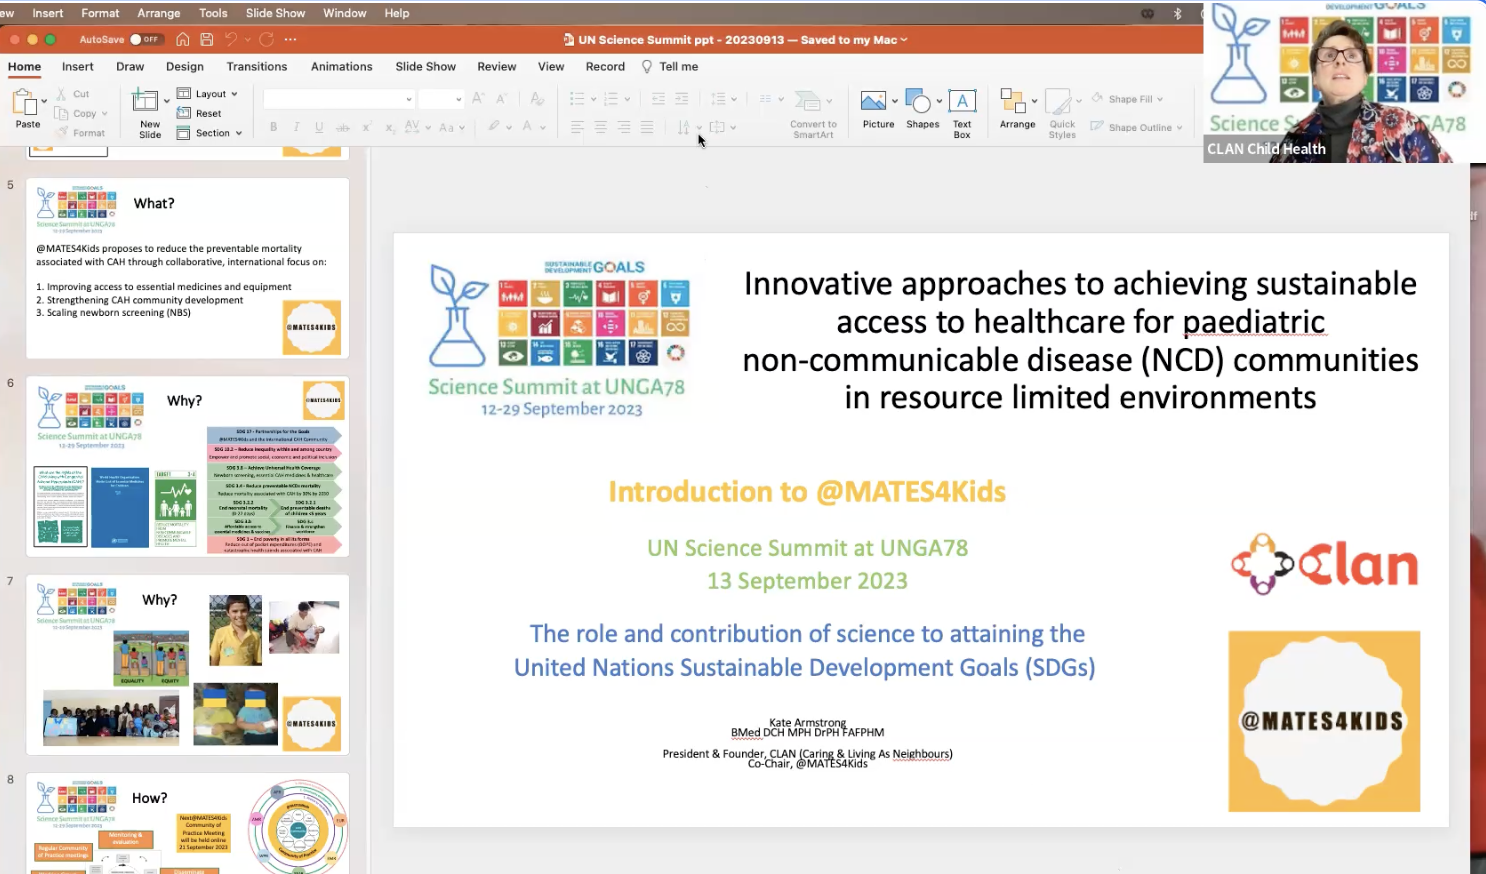The image size is (1486, 874).
Task: Open the Home icon in title bar
Action: click(x=182, y=40)
